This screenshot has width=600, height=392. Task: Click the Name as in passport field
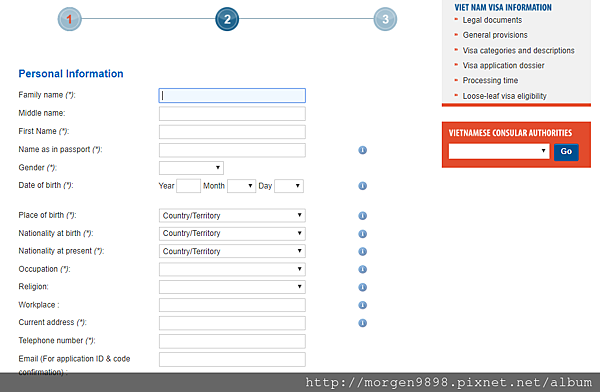pos(232,150)
